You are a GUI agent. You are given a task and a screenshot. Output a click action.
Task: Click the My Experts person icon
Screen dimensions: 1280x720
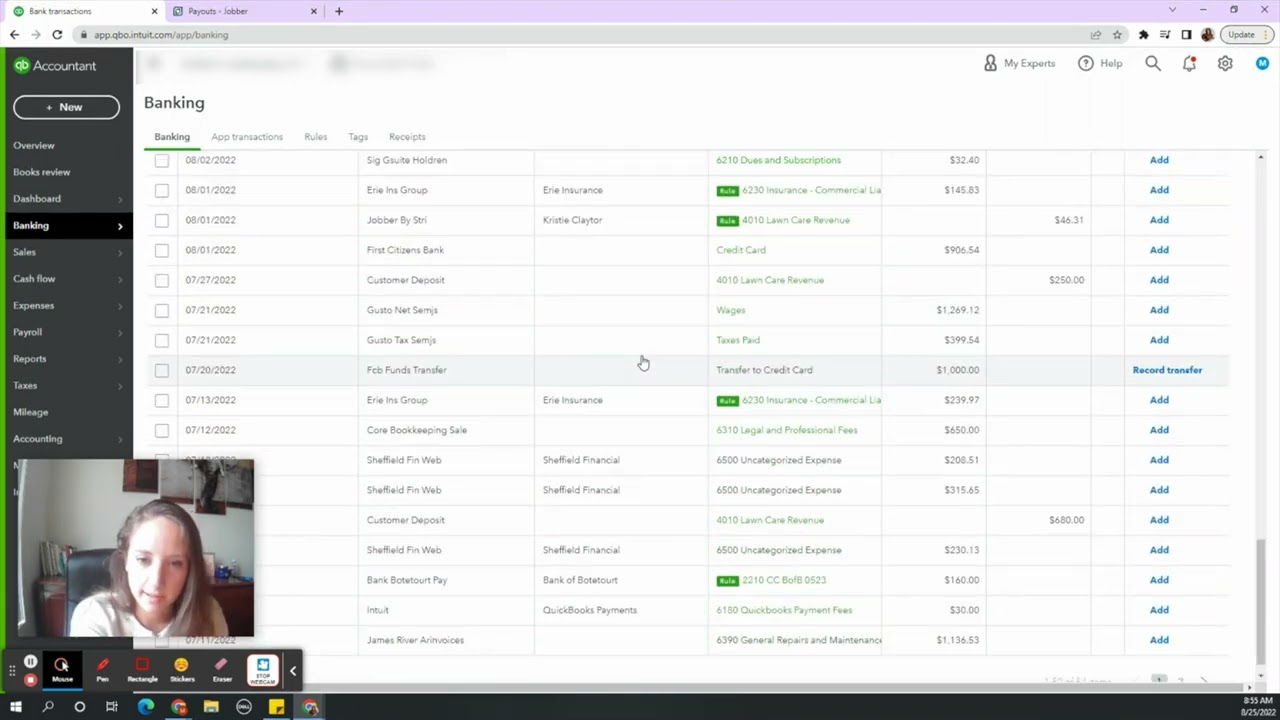tap(990, 63)
